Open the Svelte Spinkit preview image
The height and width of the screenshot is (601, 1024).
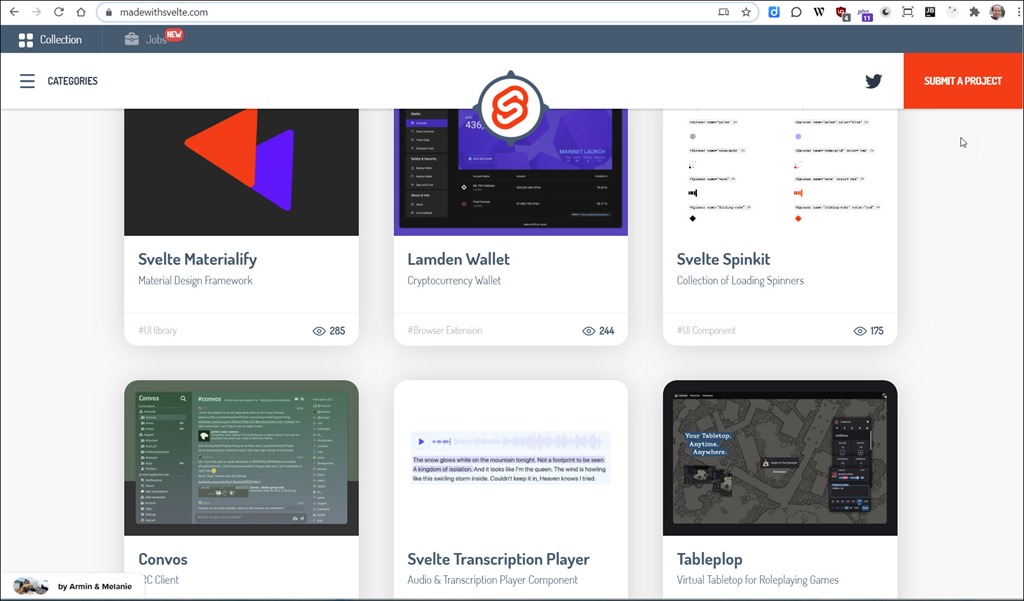pyautogui.click(x=780, y=172)
